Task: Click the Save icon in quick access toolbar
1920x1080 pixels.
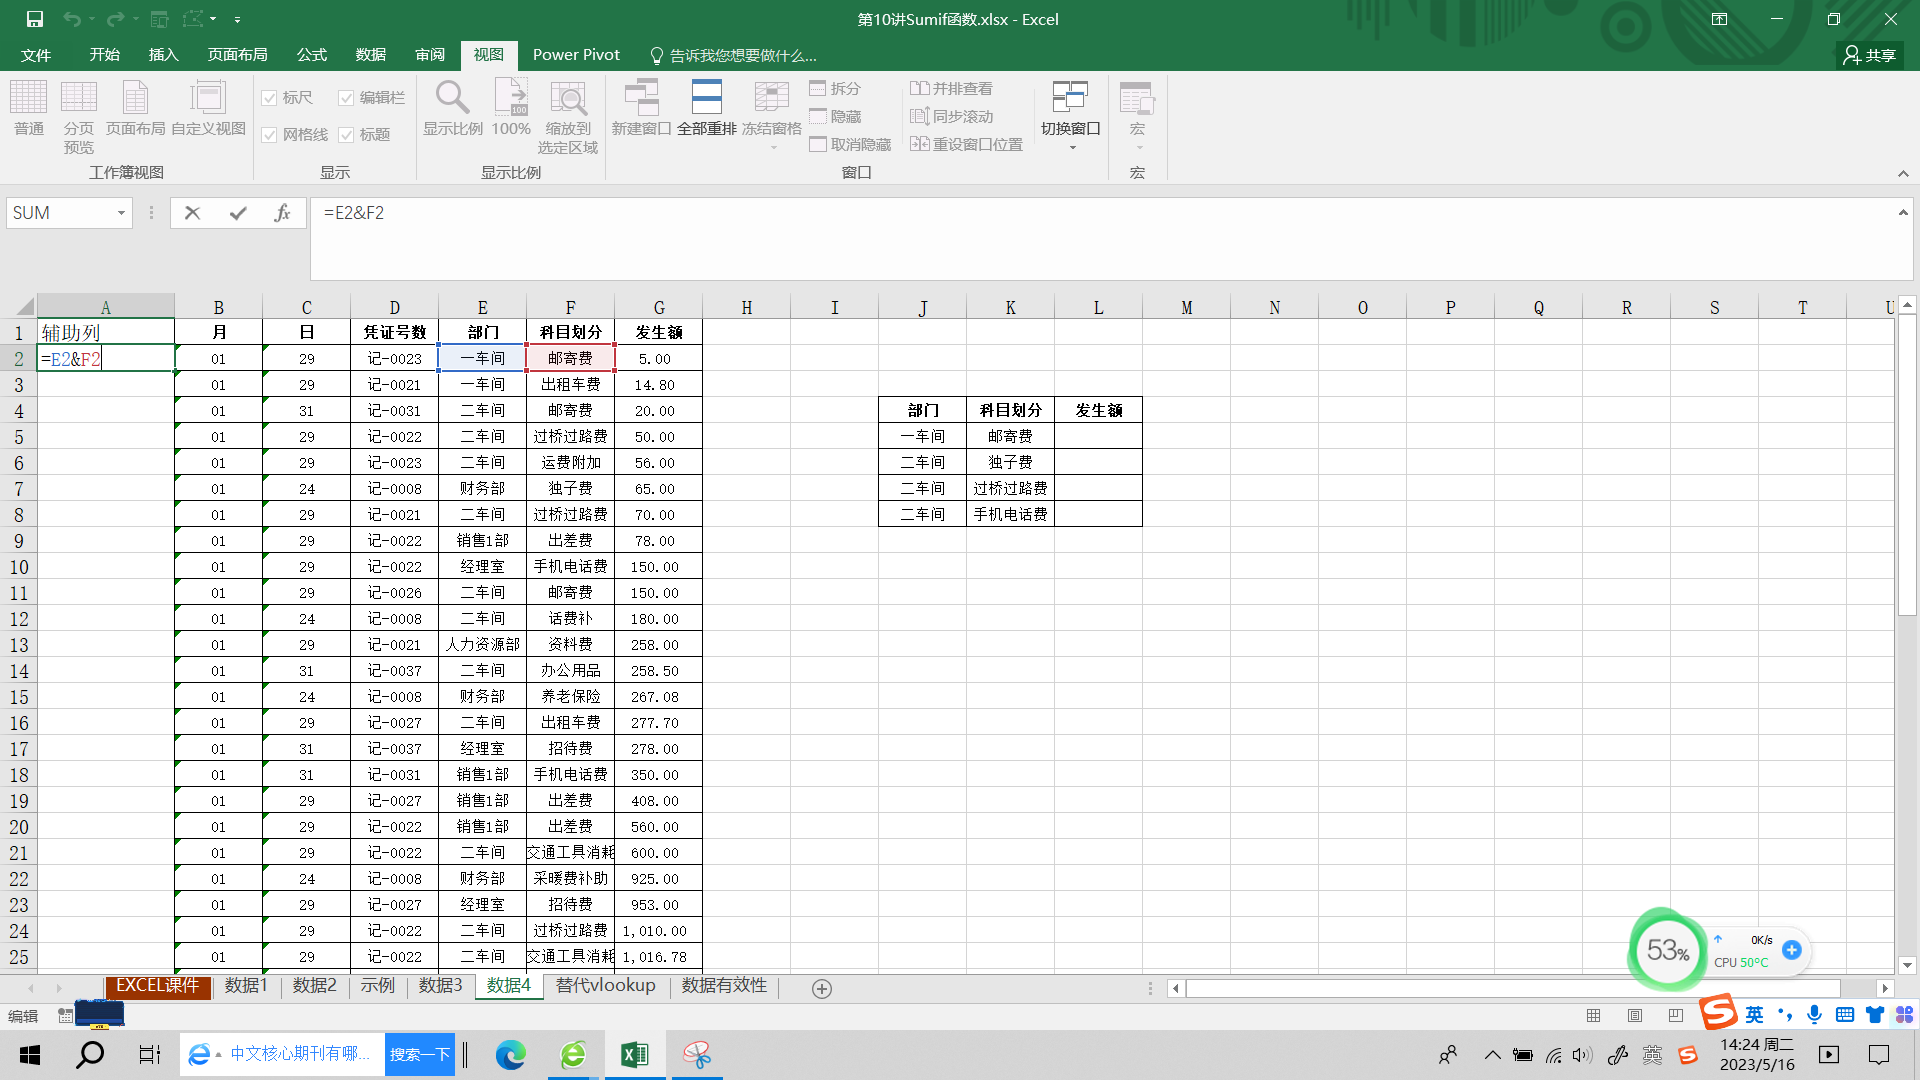Action: click(34, 19)
